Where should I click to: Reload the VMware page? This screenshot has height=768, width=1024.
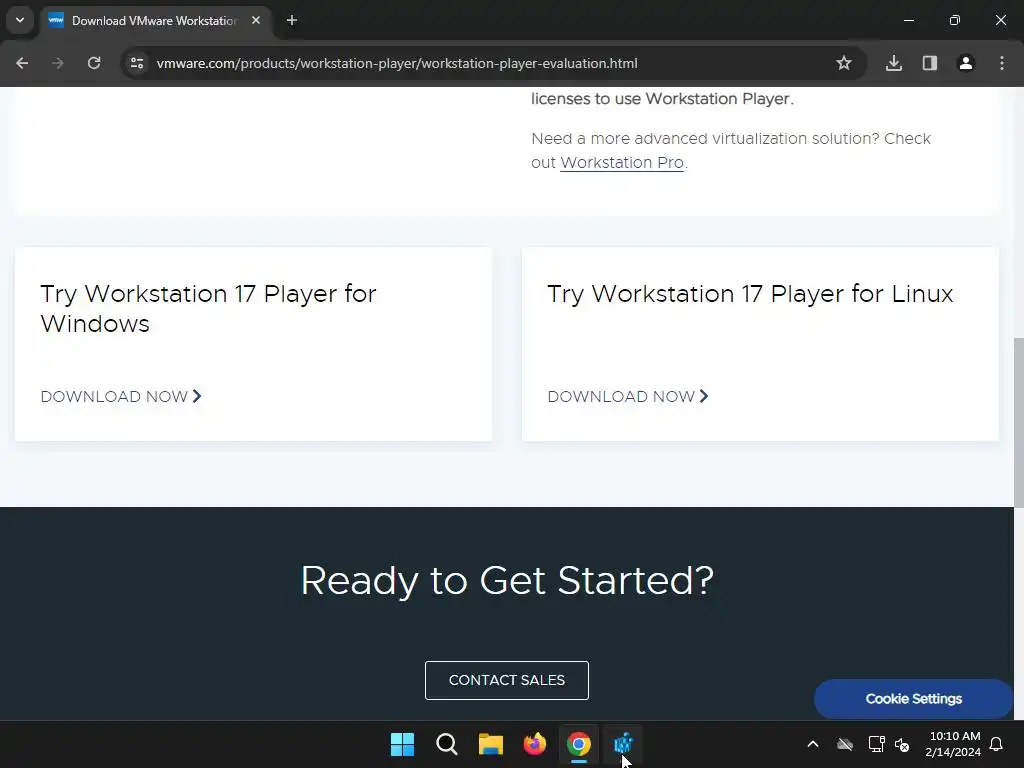[94, 63]
